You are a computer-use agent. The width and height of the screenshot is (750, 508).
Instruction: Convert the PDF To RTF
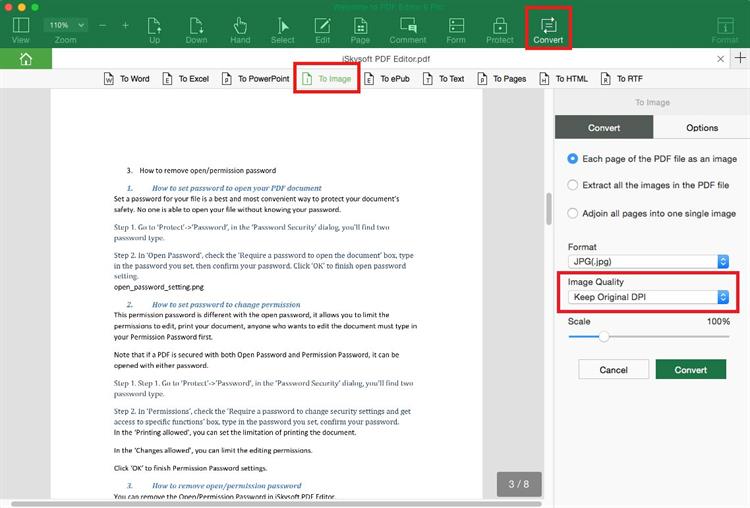[621, 78]
